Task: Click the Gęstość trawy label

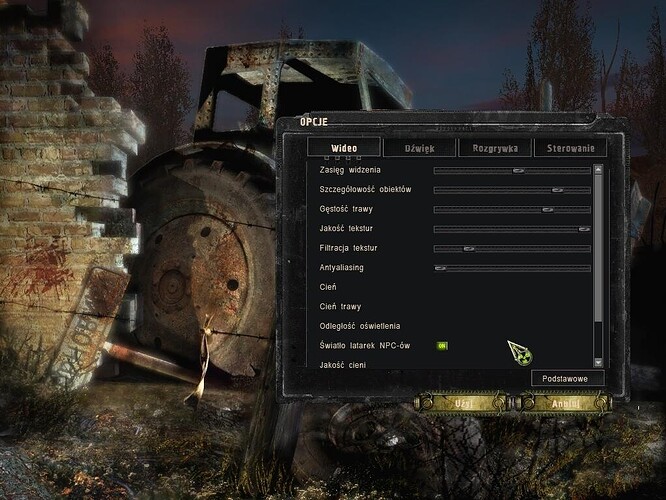Action: coord(346,209)
